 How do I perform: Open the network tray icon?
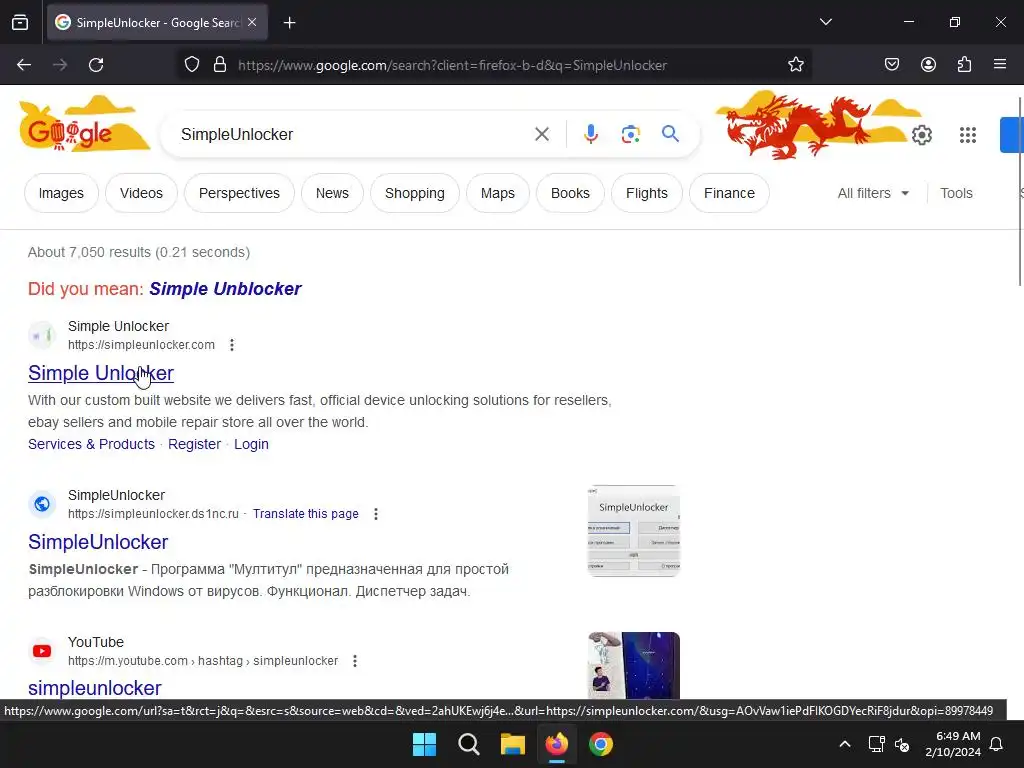876,744
